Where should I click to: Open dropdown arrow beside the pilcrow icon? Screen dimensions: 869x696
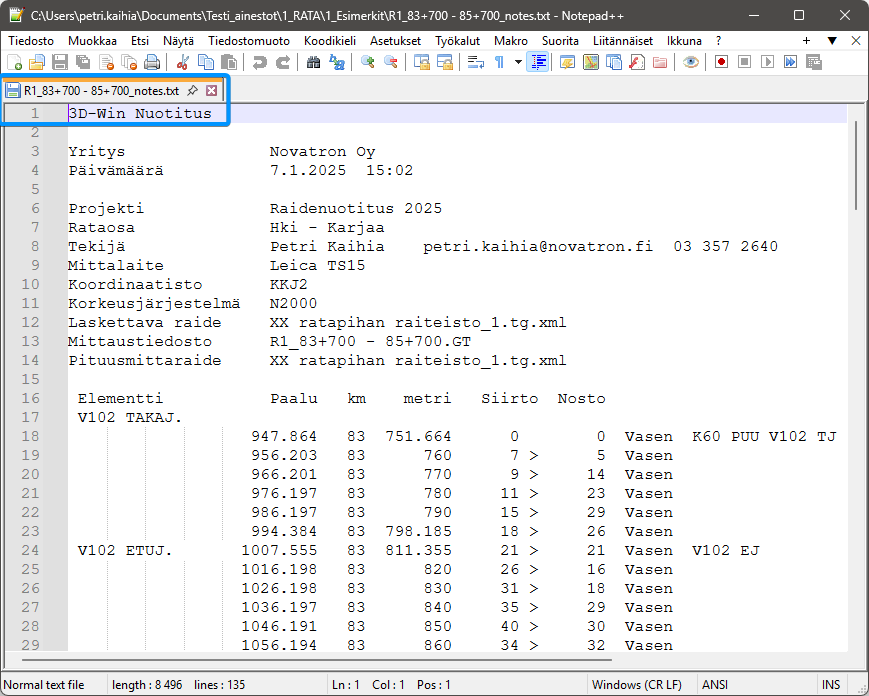point(518,62)
